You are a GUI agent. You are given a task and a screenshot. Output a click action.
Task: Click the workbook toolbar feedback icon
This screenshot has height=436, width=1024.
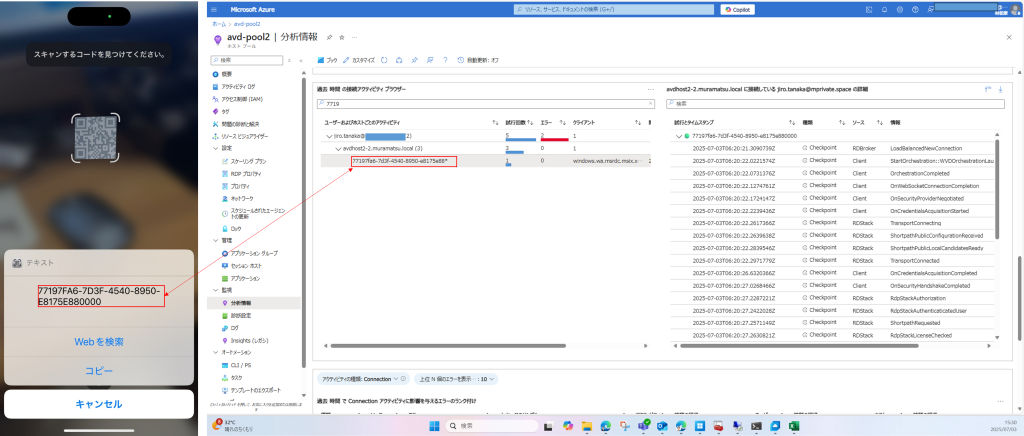(429, 59)
